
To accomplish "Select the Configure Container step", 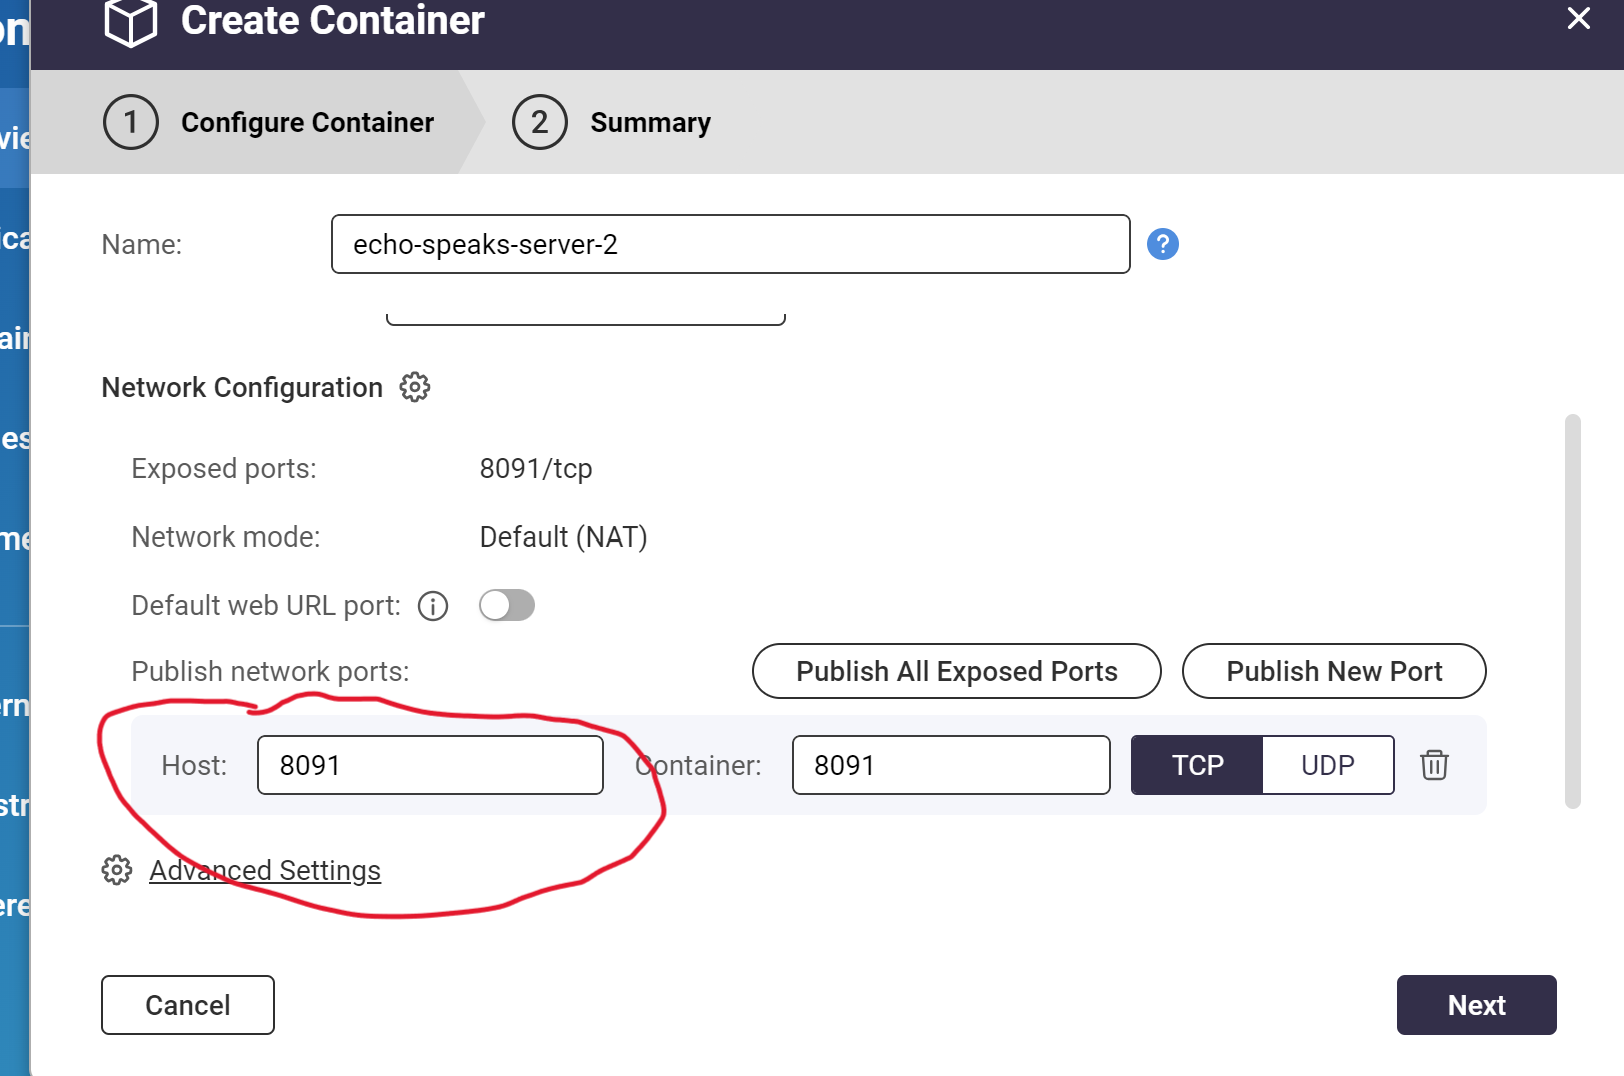I will 306,122.
